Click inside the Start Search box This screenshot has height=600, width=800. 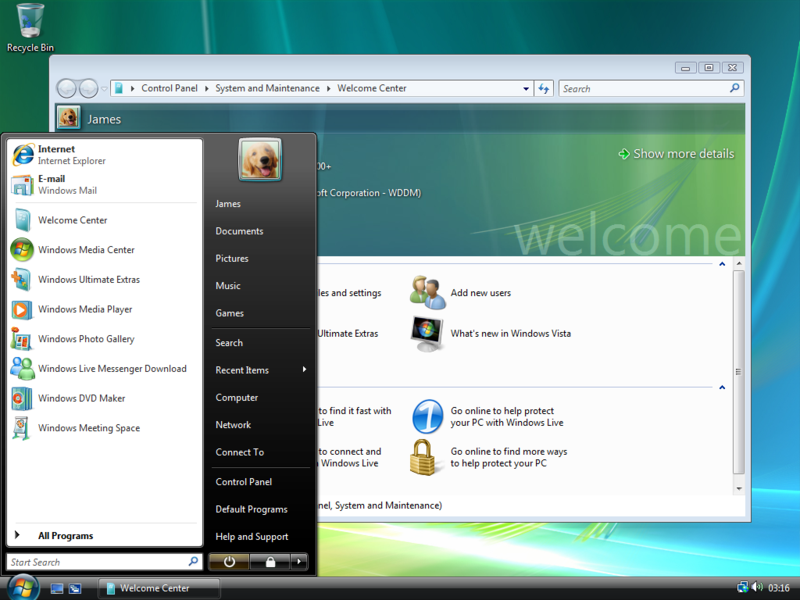pos(100,561)
